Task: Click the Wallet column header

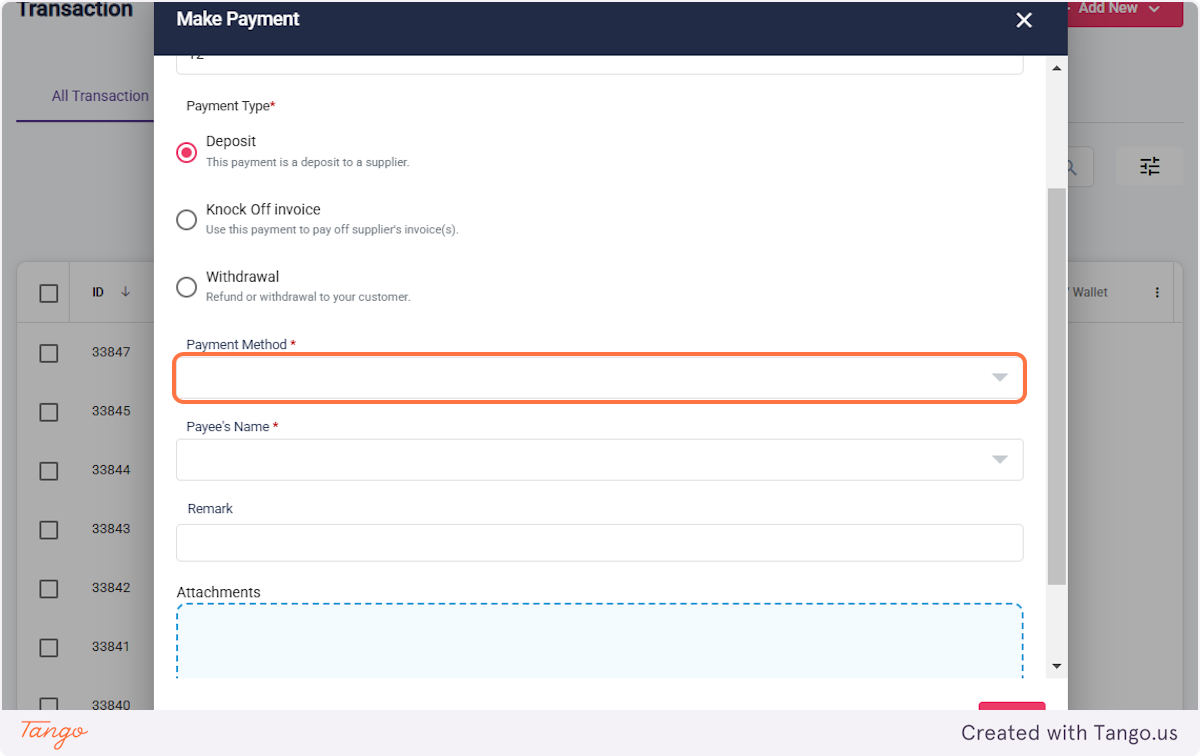Action: pyautogui.click(x=1088, y=293)
